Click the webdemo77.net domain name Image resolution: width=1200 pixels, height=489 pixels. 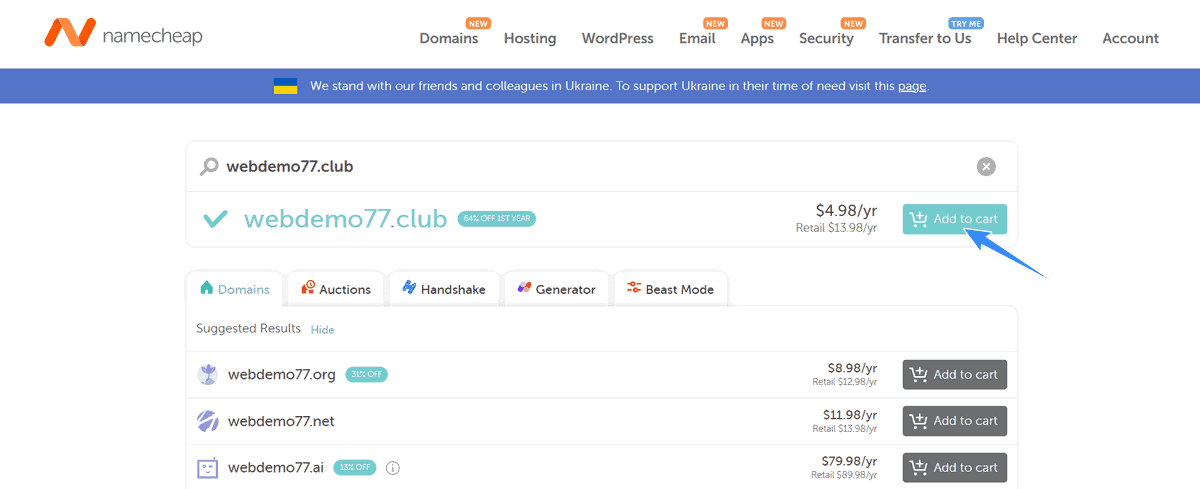281,421
